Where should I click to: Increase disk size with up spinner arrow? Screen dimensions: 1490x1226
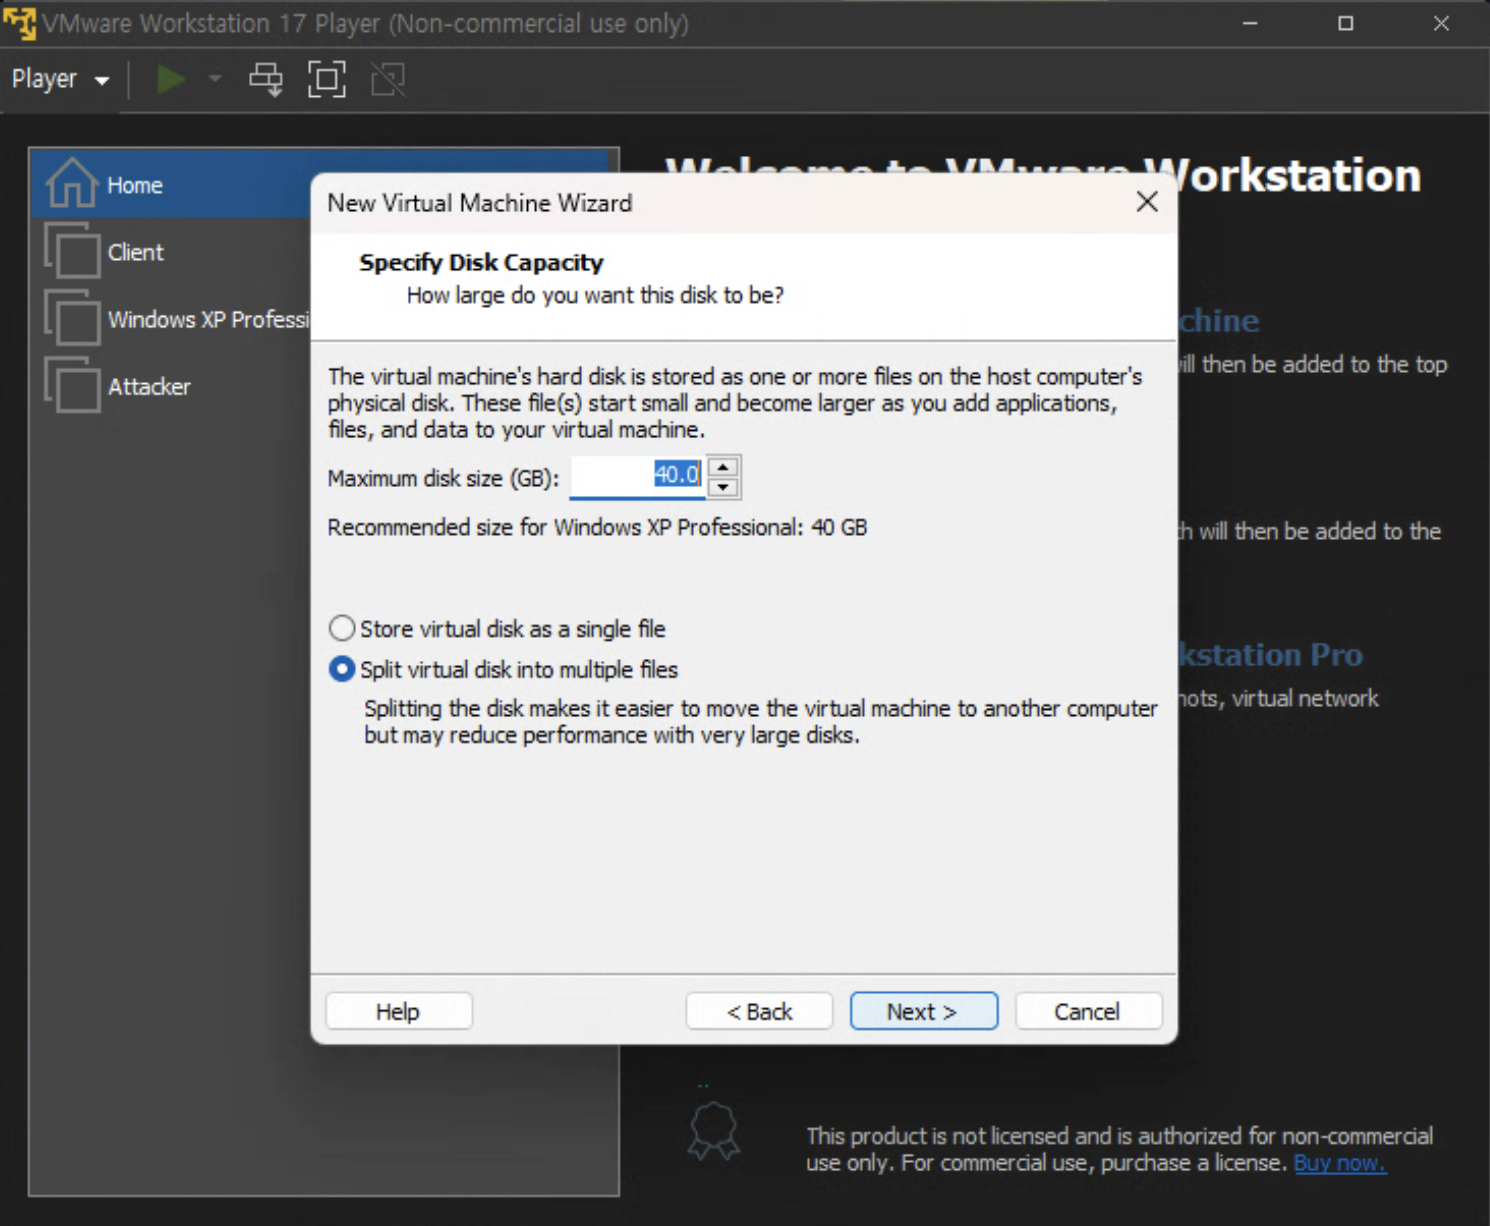coord(723,467)
